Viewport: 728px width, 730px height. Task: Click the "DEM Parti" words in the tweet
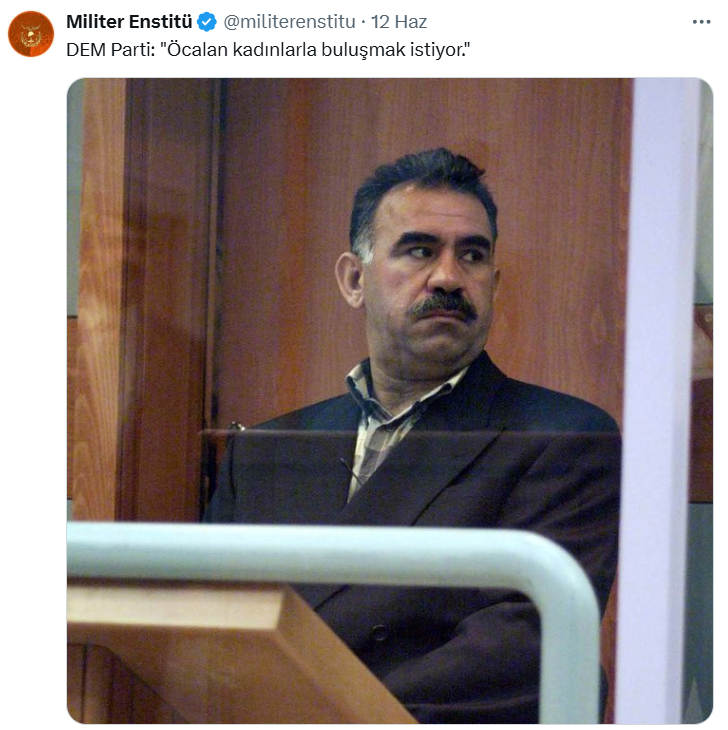(110, 49)
